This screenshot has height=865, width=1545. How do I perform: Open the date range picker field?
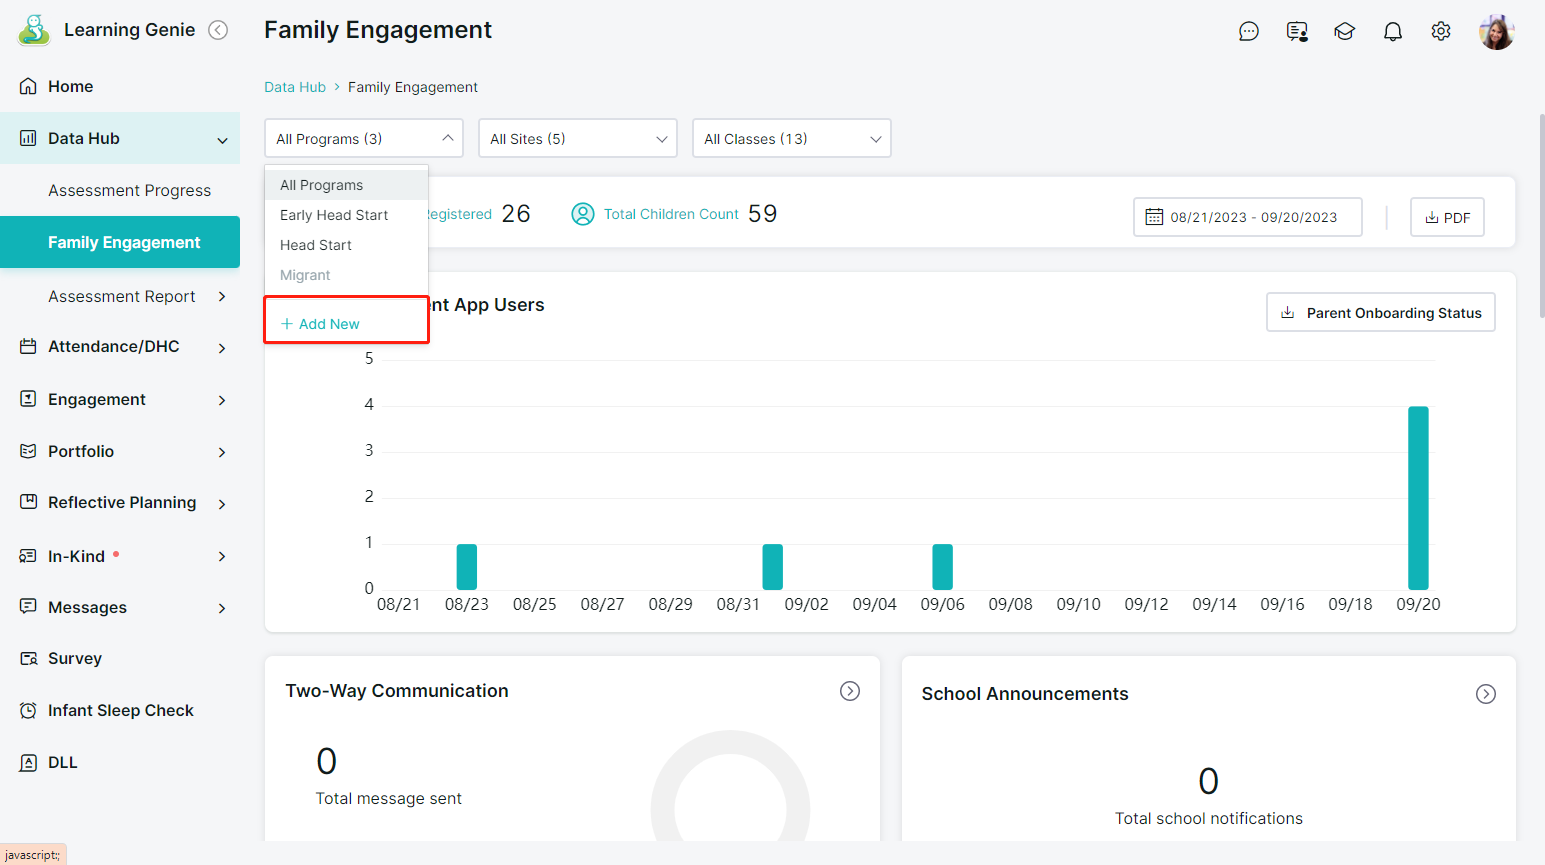(x=1247, y=218)
